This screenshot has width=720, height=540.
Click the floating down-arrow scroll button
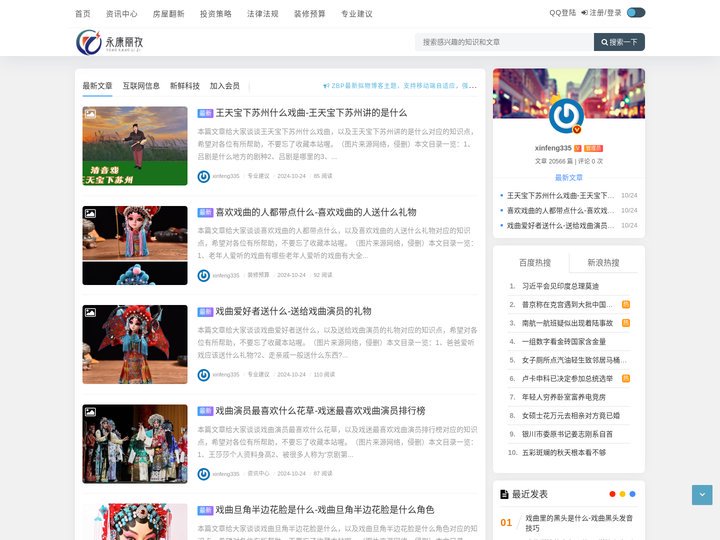coord(702,495)
